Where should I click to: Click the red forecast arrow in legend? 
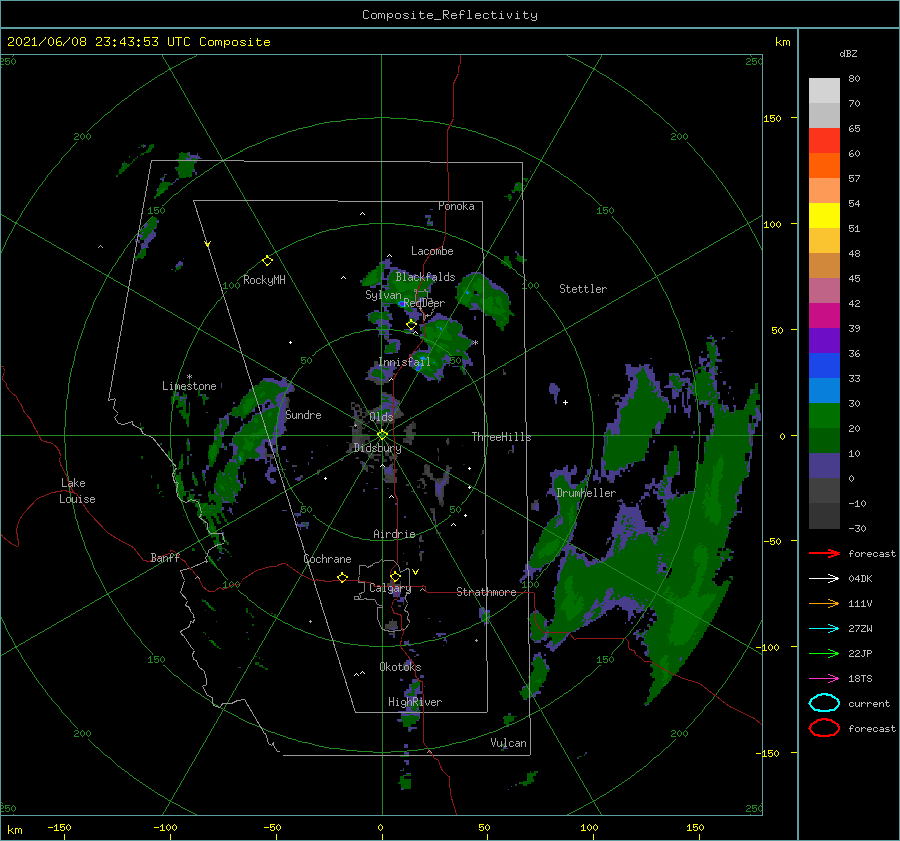824,553
